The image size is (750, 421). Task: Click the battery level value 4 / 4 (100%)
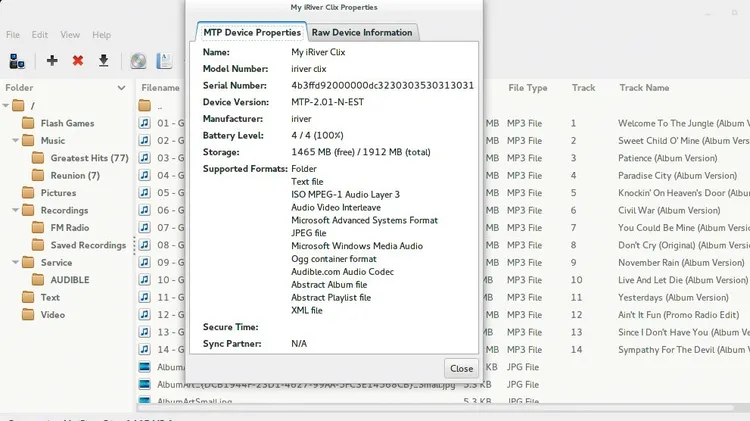tap(317, 135)
